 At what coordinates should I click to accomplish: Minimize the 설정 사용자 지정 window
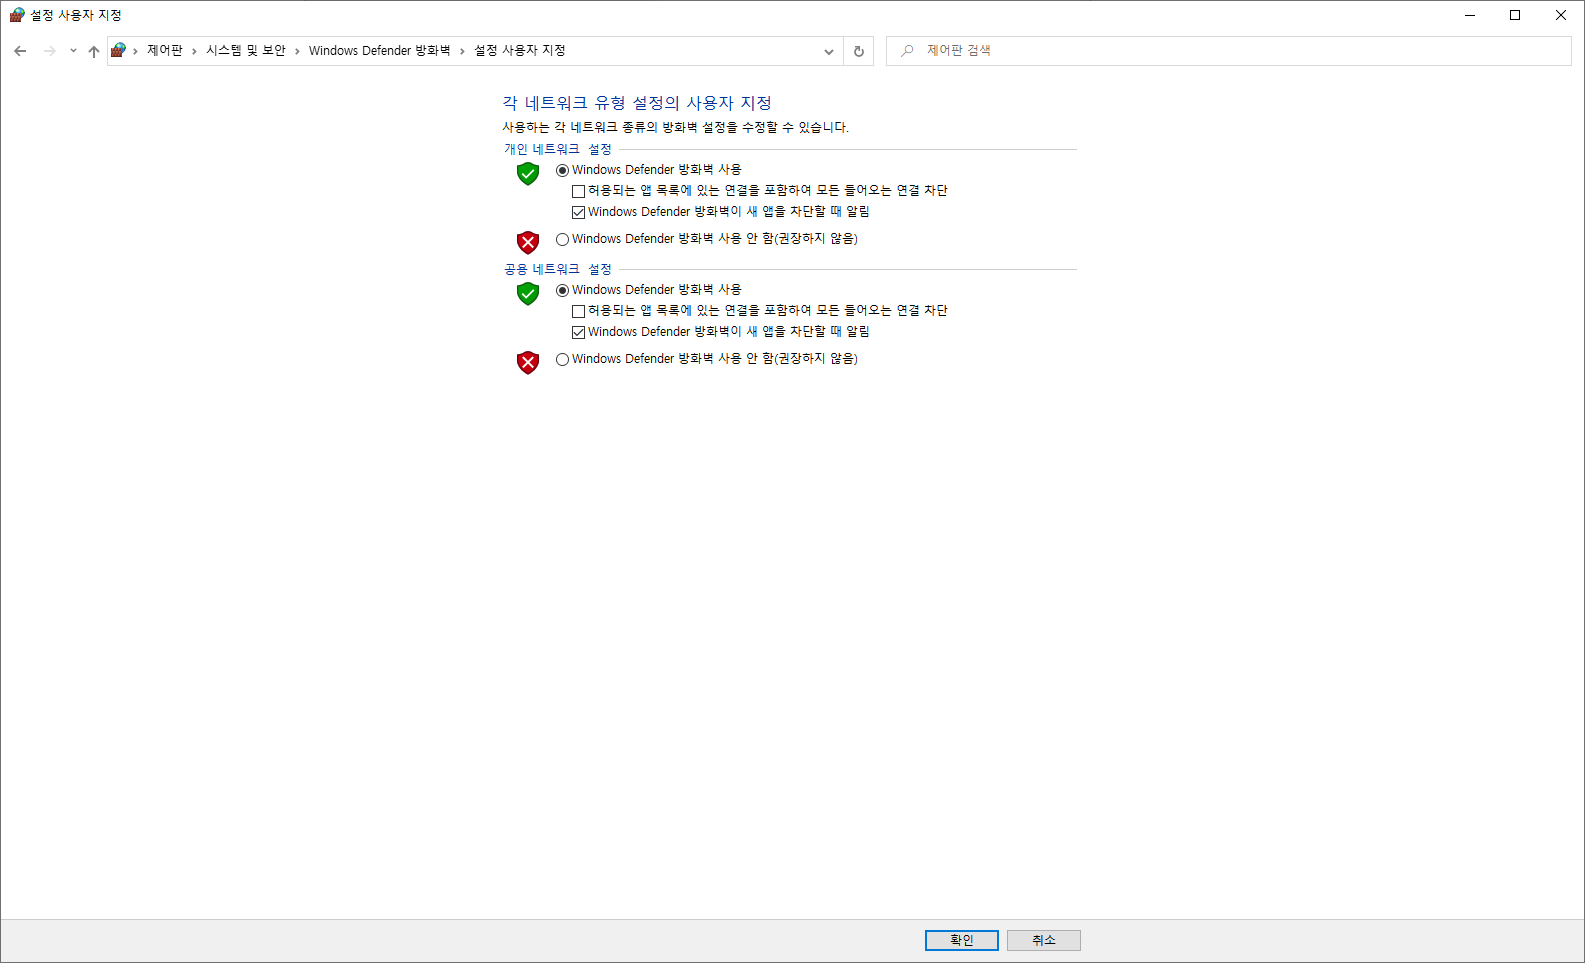pos(1470,15)
